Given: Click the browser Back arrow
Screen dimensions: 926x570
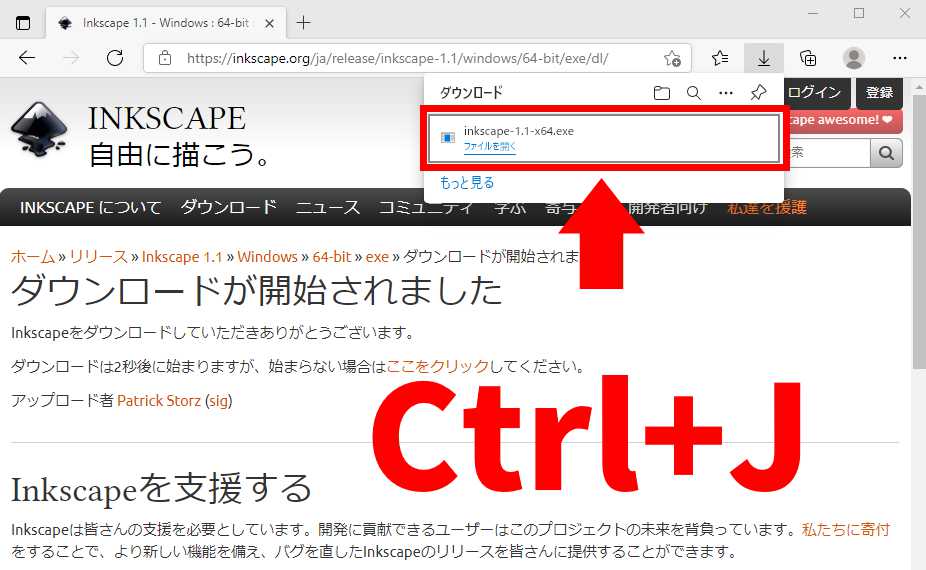Looking at the screenshot, I should [x=27, y=58].
